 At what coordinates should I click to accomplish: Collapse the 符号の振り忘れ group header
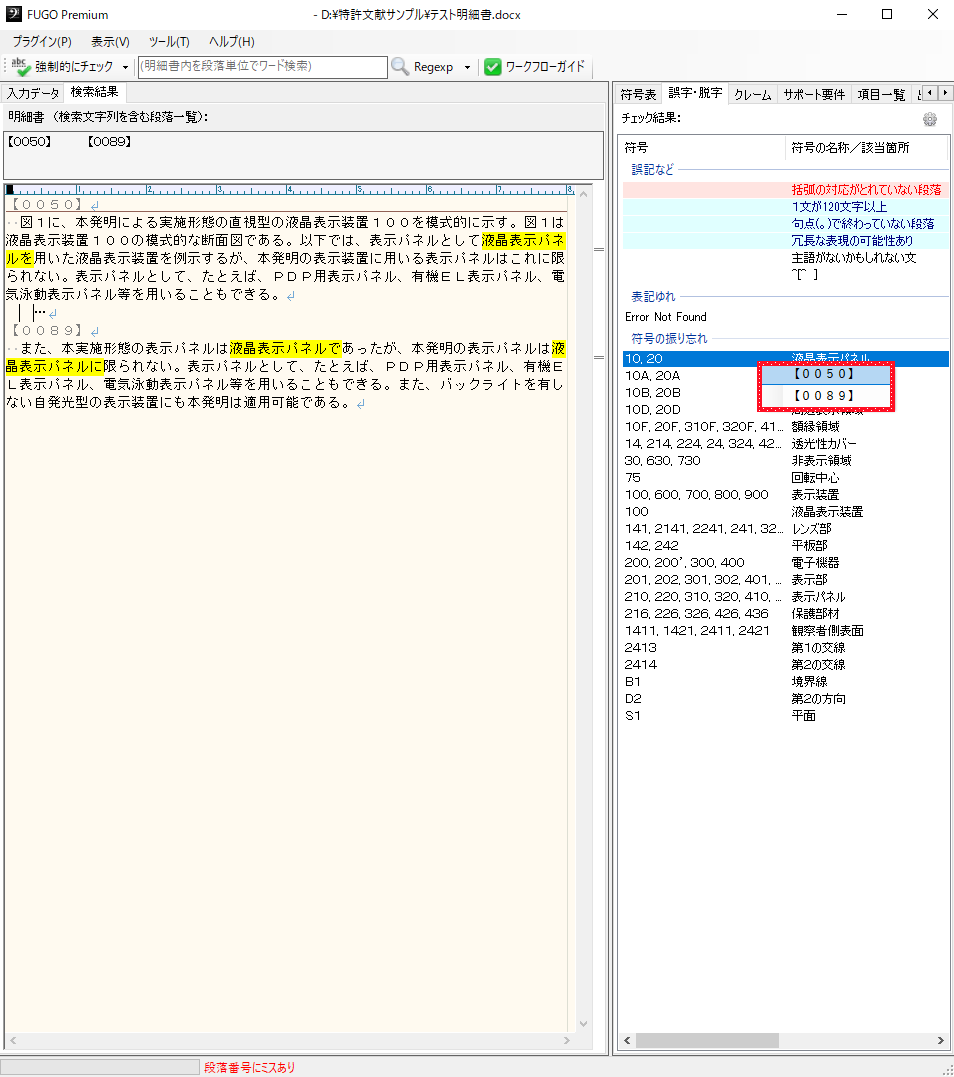click(x=669, y=339)
